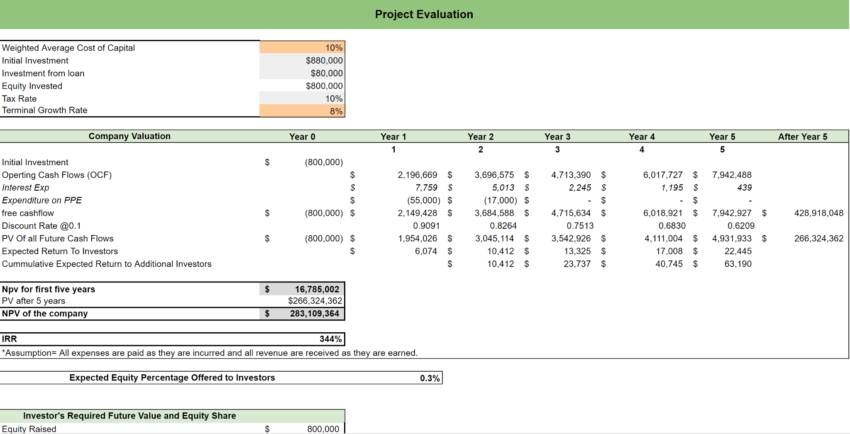850x434 pixels.
Task: Select free cashflow value 7,942,927
Action: point(732,213)
